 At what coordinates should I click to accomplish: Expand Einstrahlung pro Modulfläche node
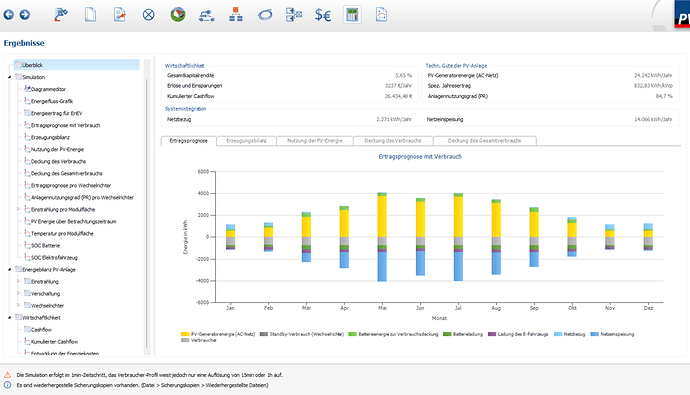(18, 209)
